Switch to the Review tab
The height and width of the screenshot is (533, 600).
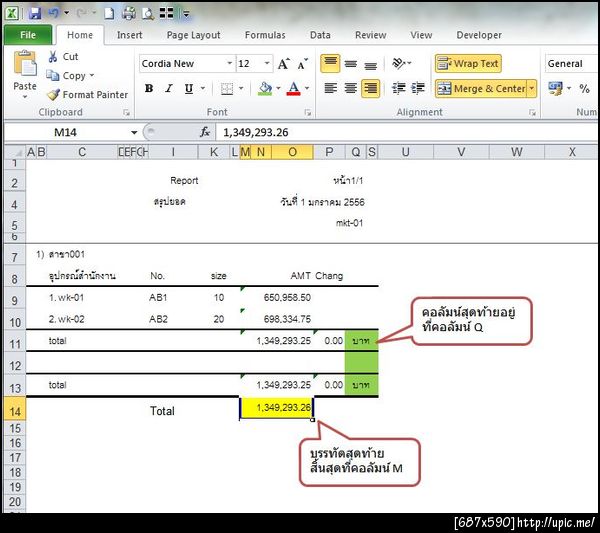(x=370, y=35)
